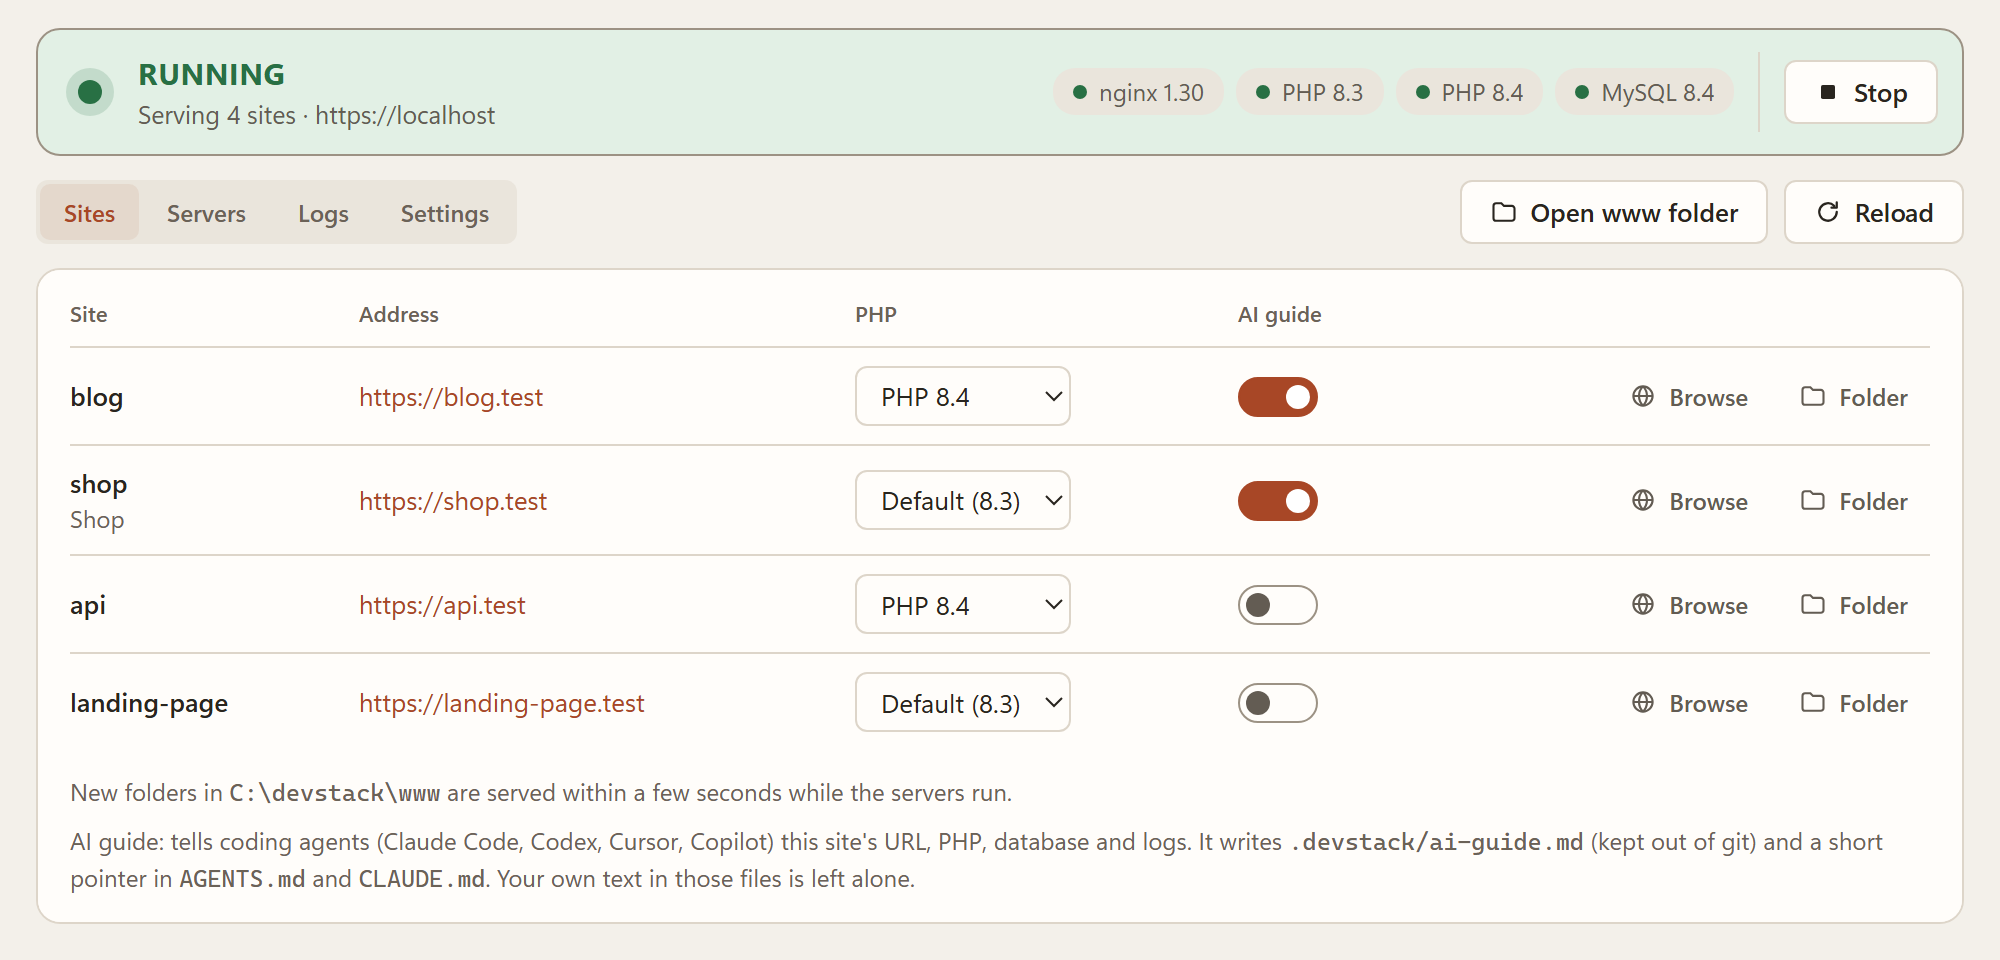Click the AGENTS.md file name
This screenshot has width=2000, height=960.
click(x=242, y=879)
